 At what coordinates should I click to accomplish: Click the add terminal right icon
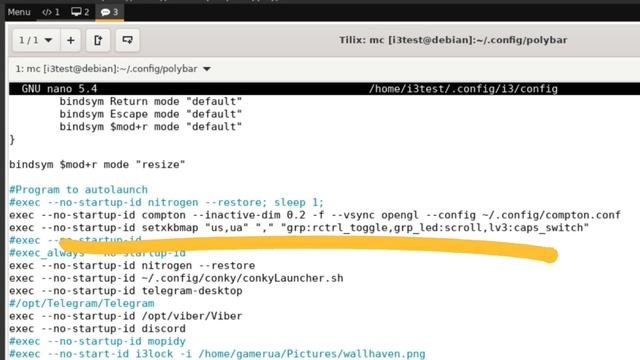[x=98, y=40]
